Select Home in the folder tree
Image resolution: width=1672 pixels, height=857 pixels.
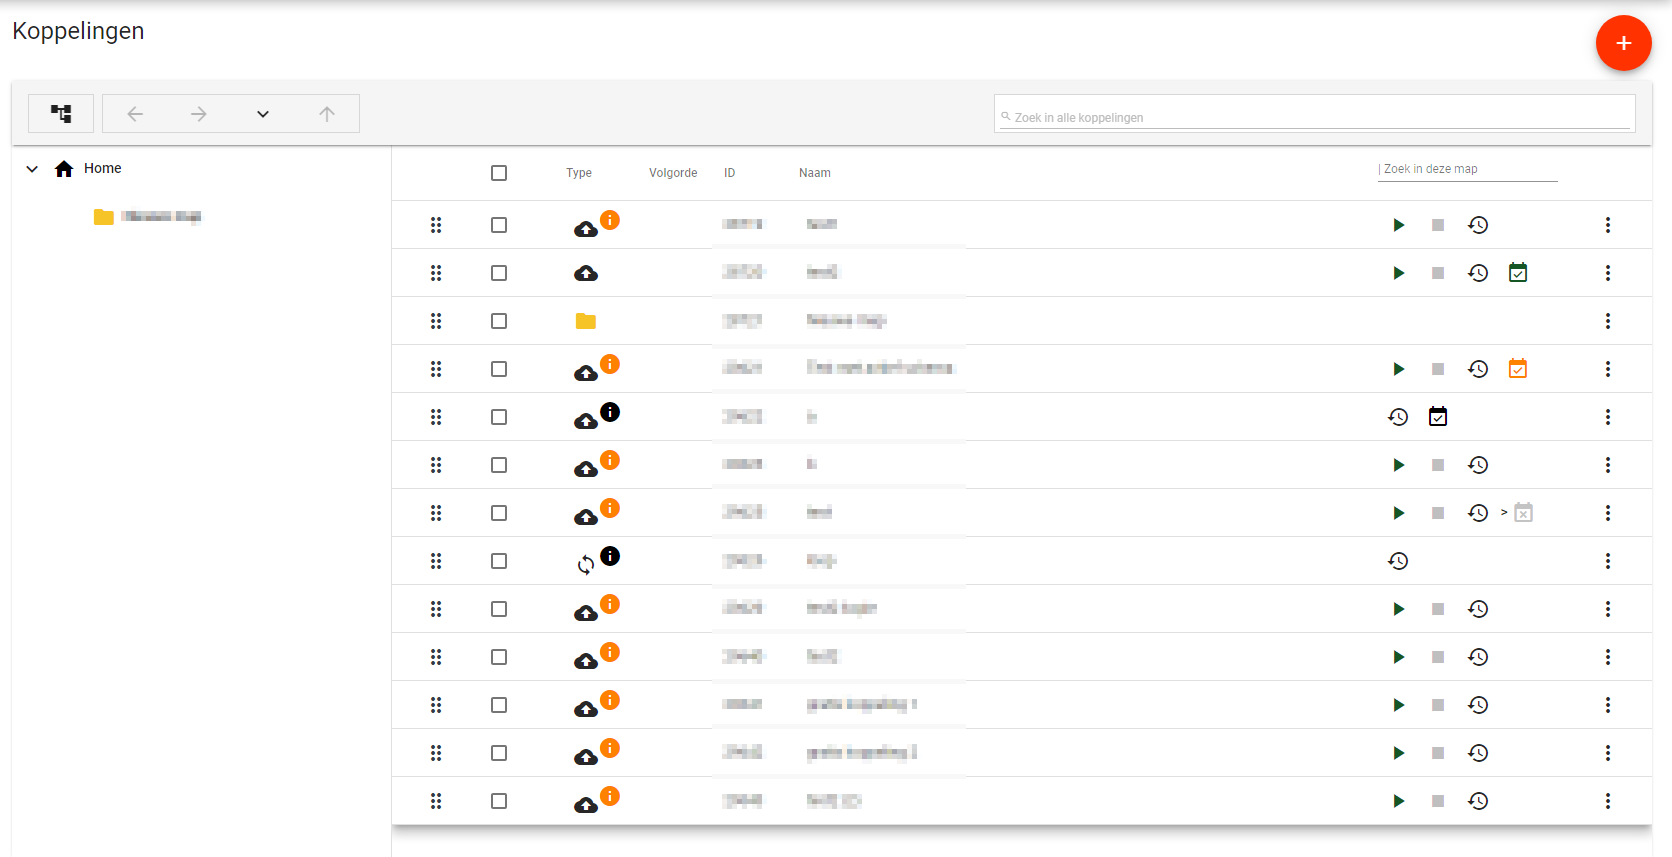(102, 168)
